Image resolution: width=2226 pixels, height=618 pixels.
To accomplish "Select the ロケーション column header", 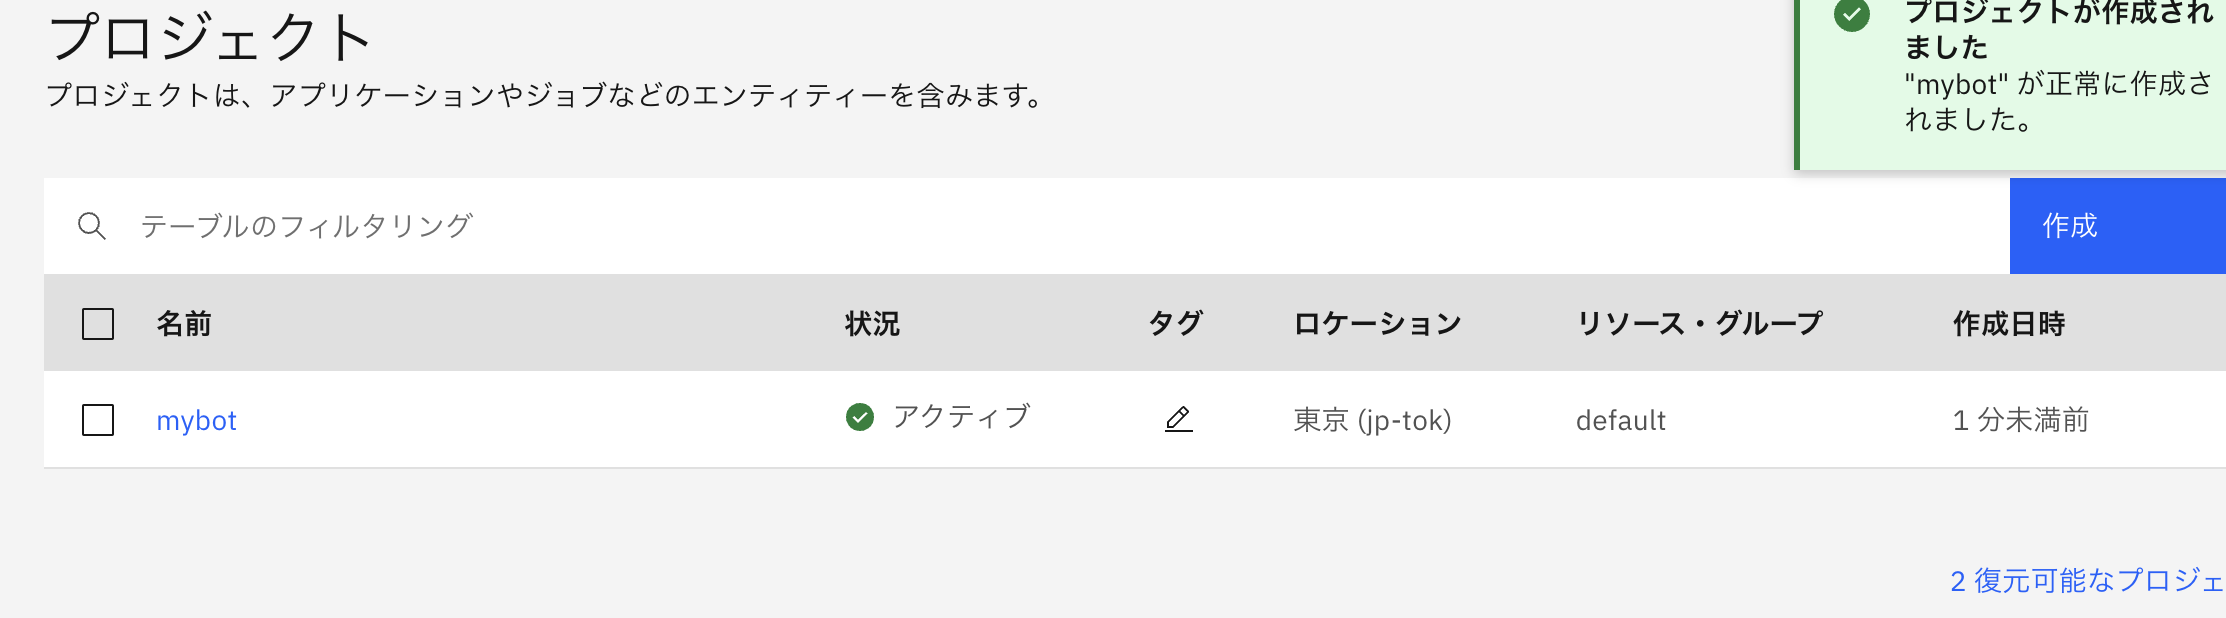I will [1377, 324].
